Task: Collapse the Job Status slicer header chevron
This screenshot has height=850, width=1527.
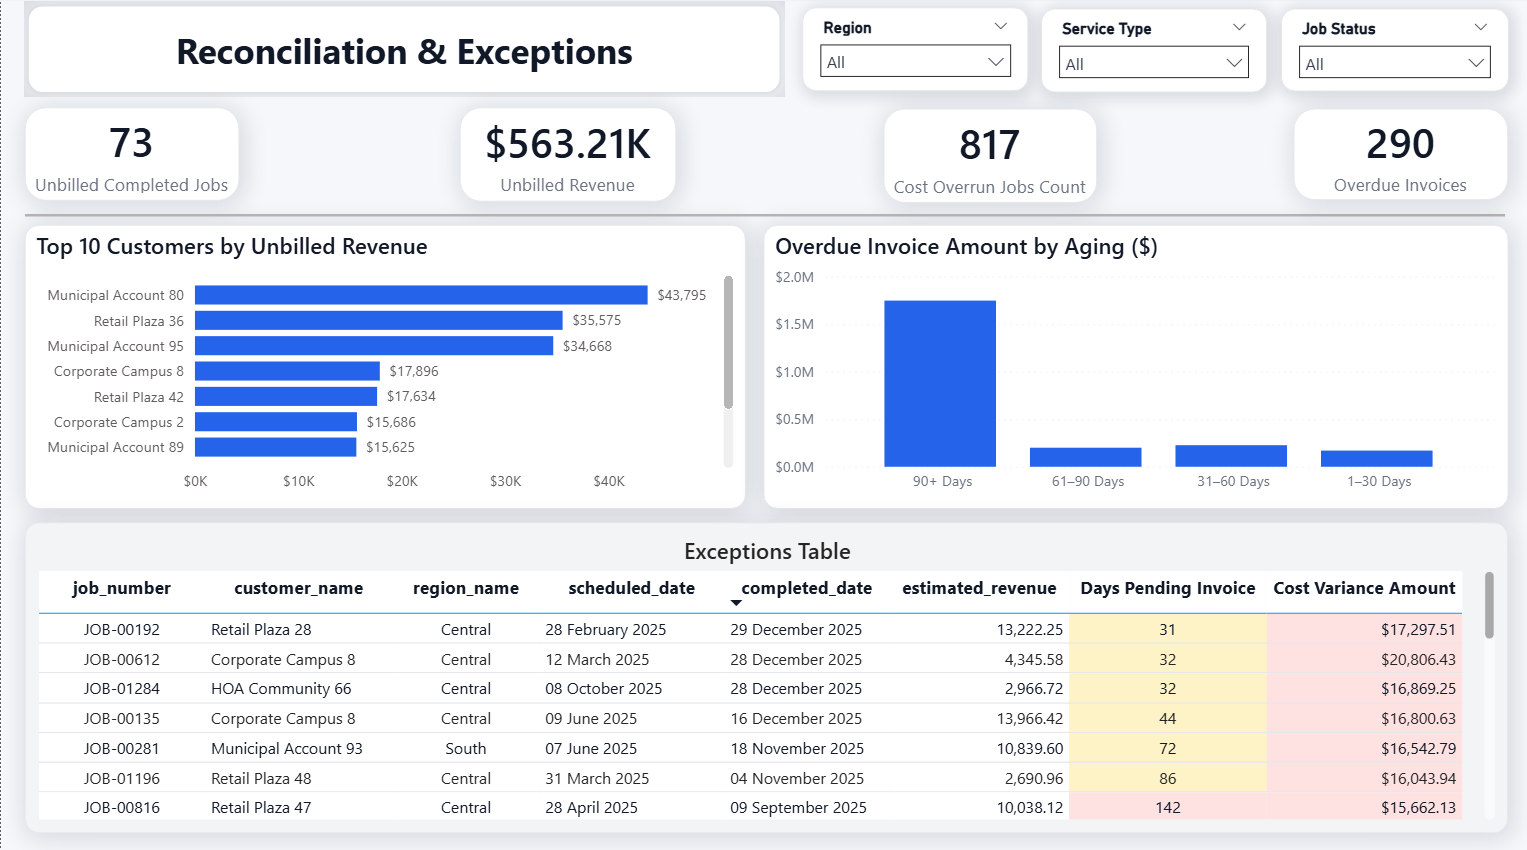Action: point(1480,27)
